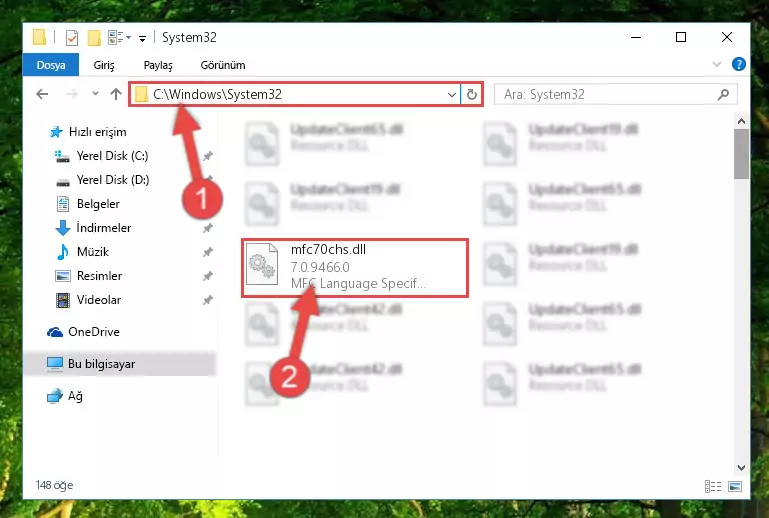The width and height of the screenshot is (769, 518).
Task: Select Bu bilgisayar in navigation pane
Action: click(119, 364)
